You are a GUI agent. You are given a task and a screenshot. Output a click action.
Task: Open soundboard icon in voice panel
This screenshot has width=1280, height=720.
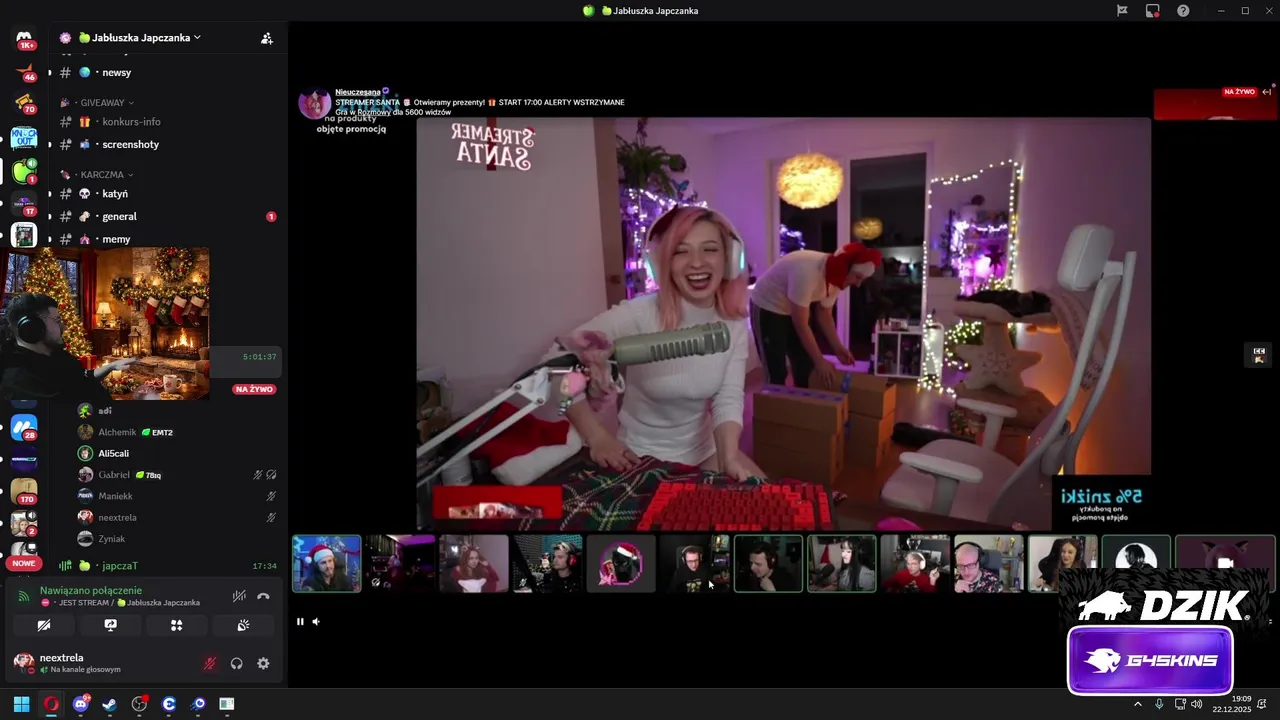243,625
